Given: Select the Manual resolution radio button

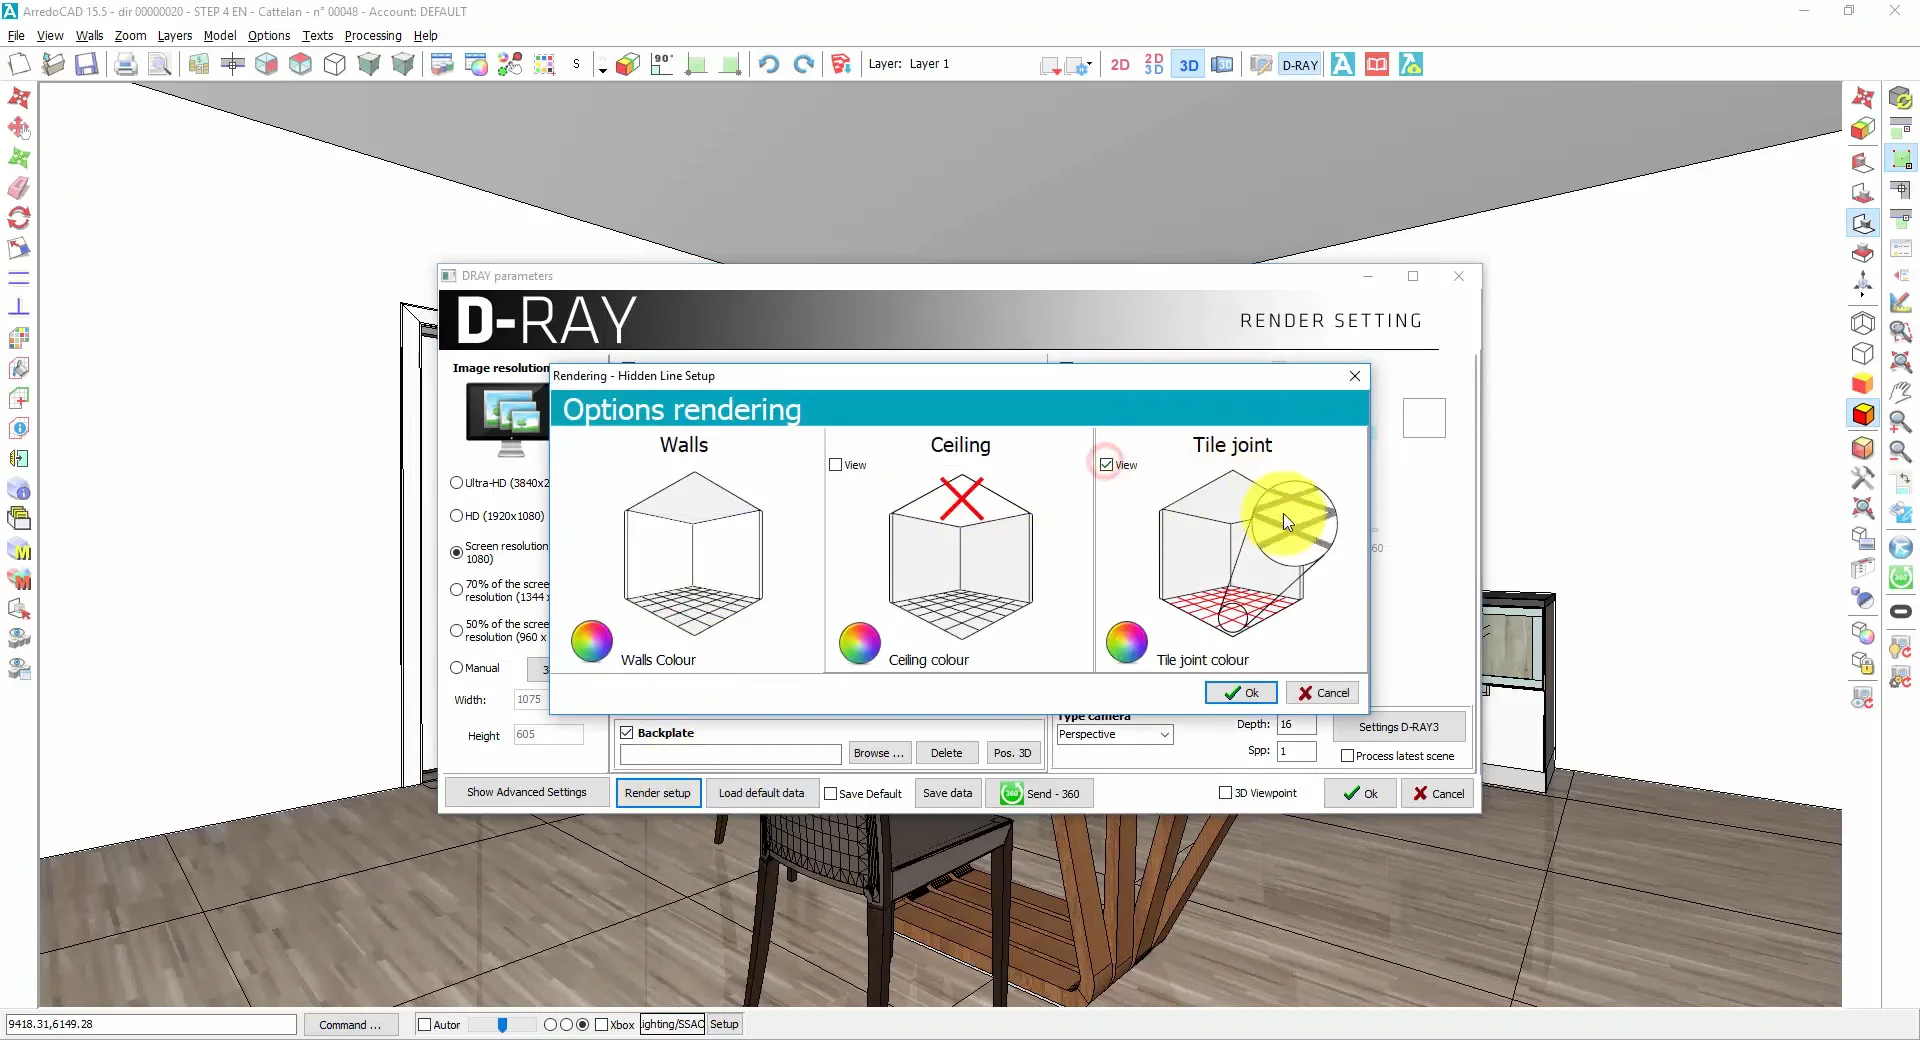Looking at the screenshot, I should pos(457,668).
